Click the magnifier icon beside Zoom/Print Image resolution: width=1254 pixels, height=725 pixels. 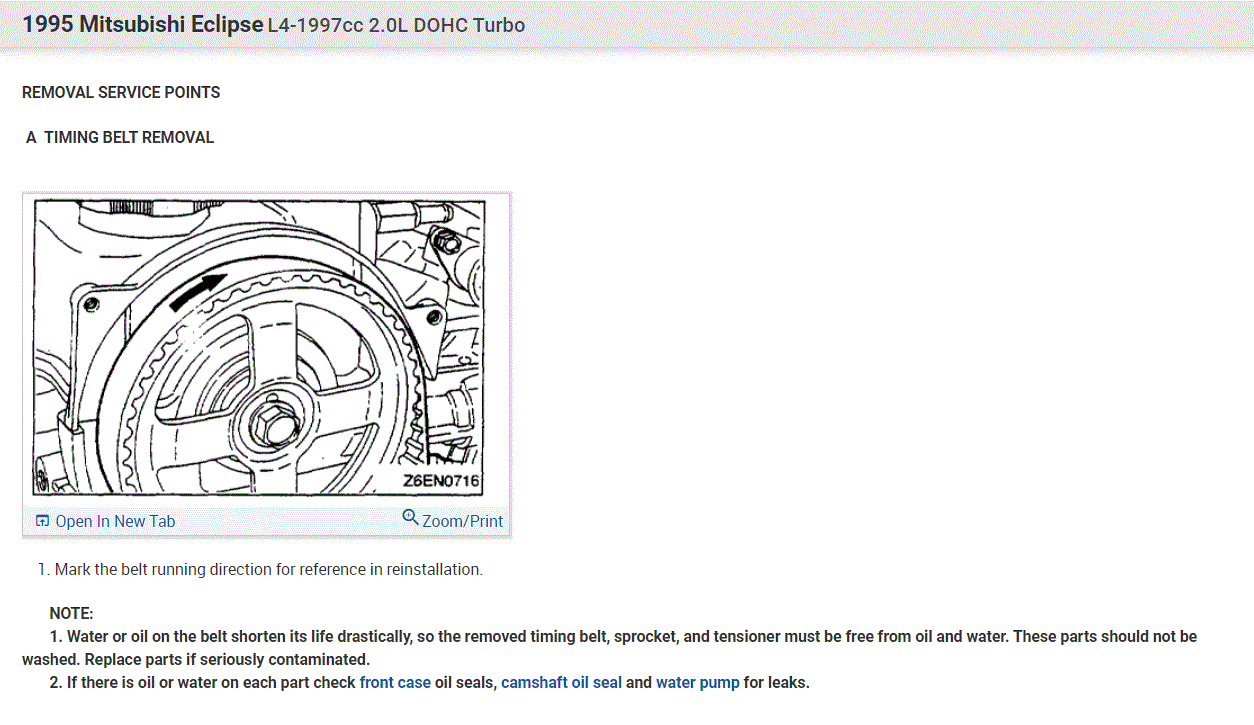click(410, 517)
